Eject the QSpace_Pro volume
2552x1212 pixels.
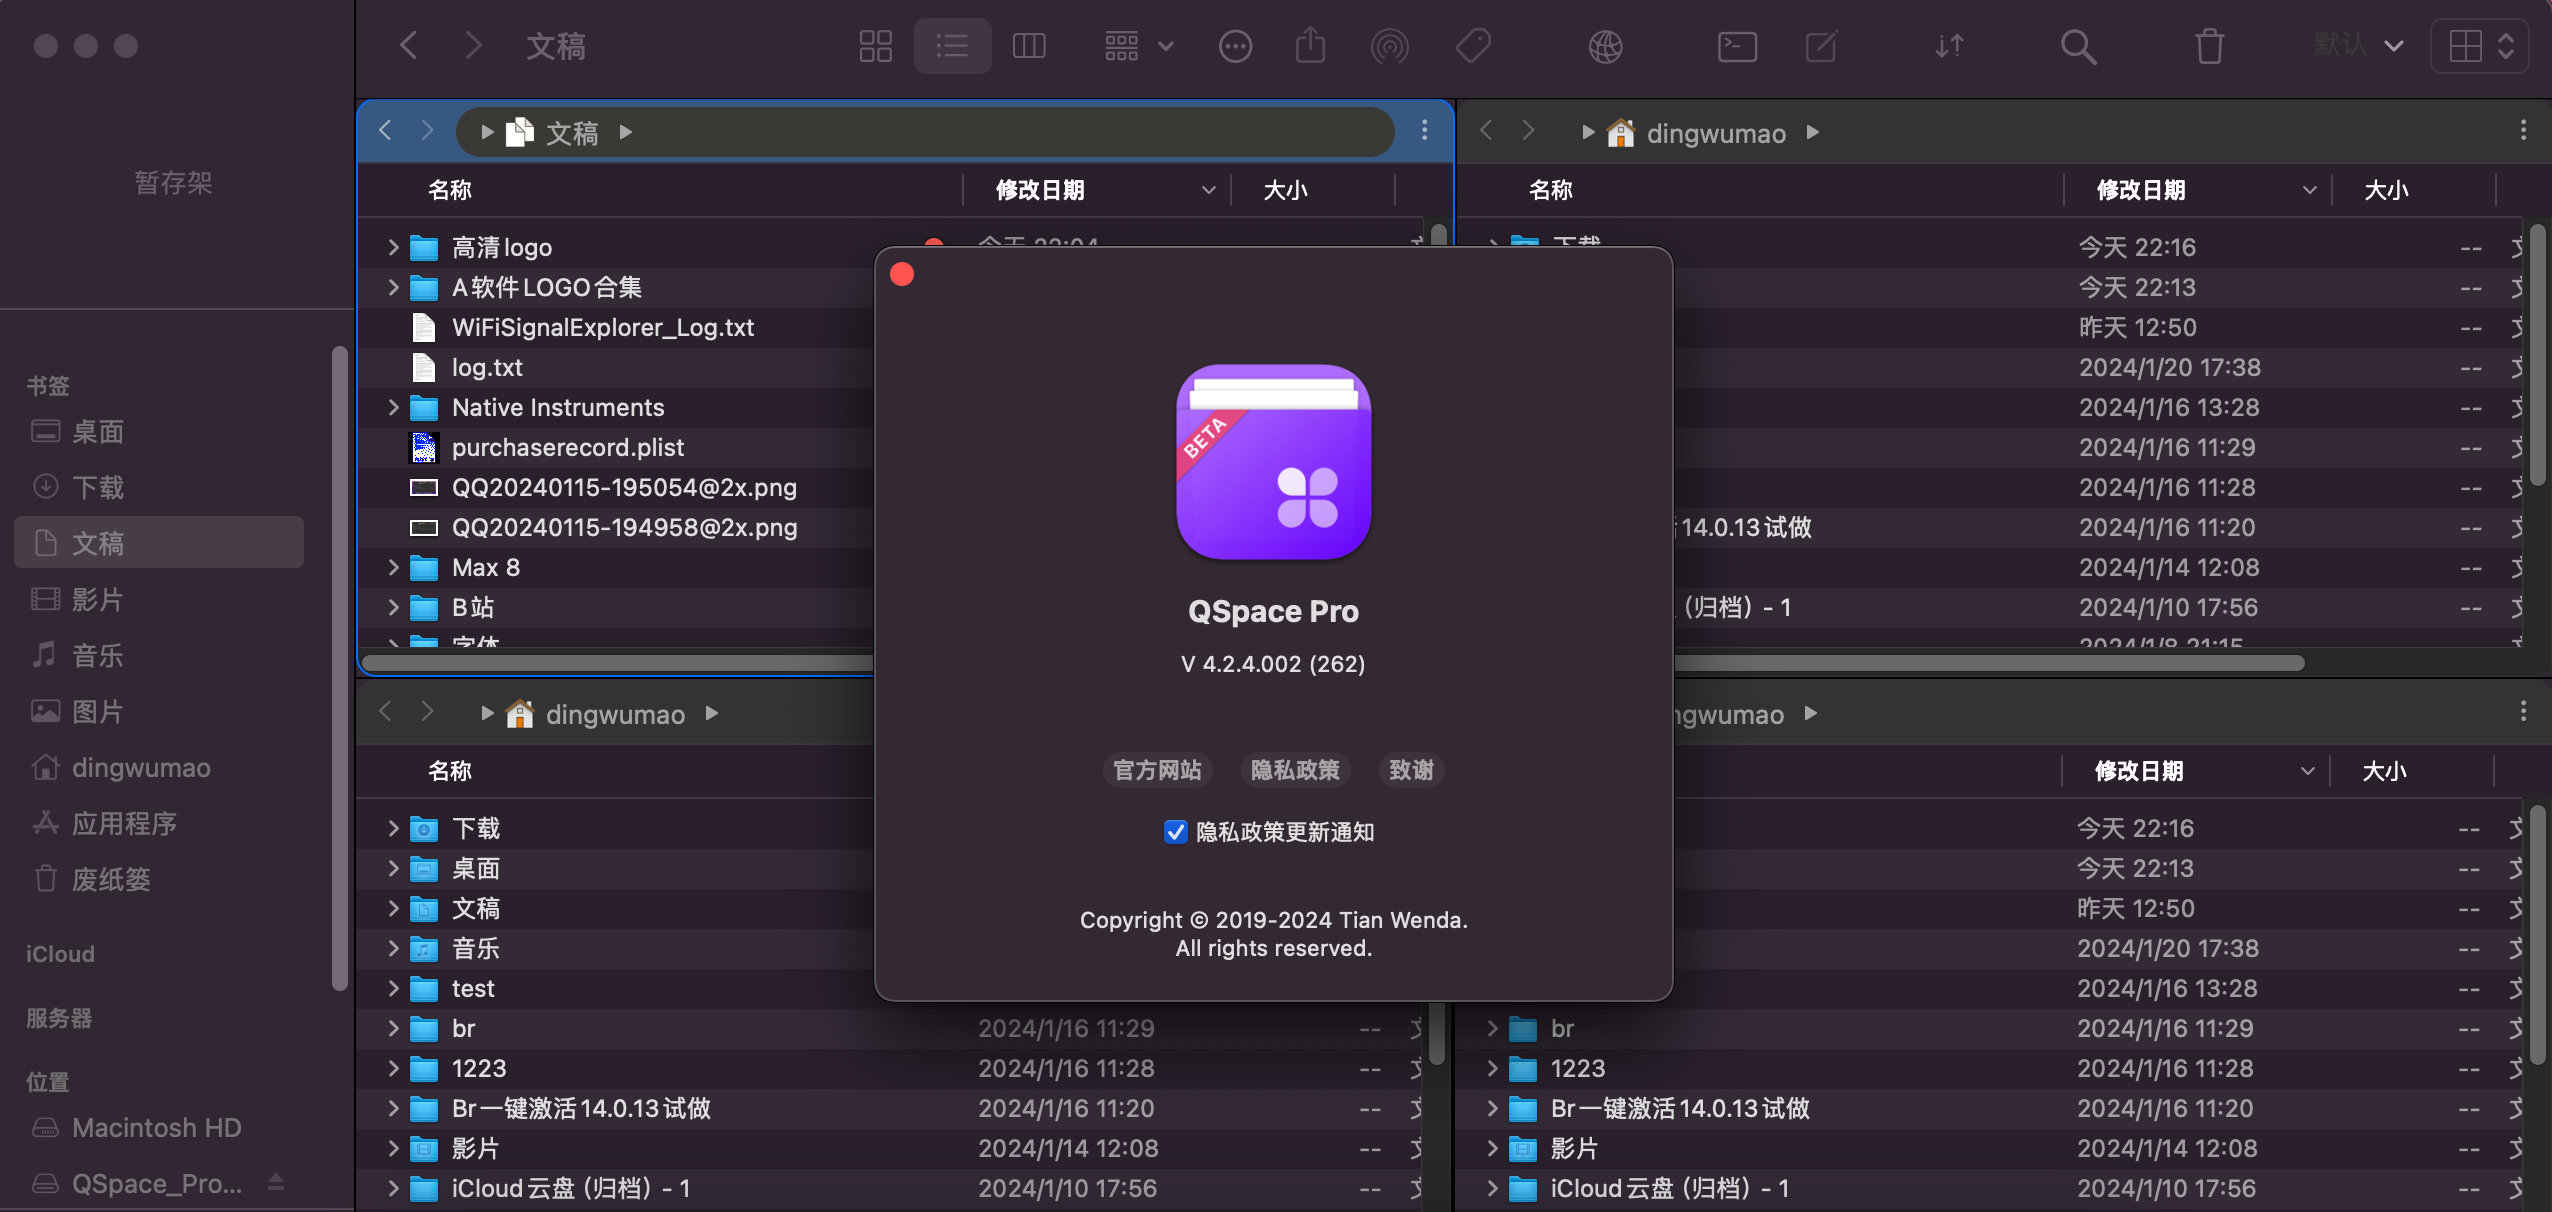(x=276, y=1183)
